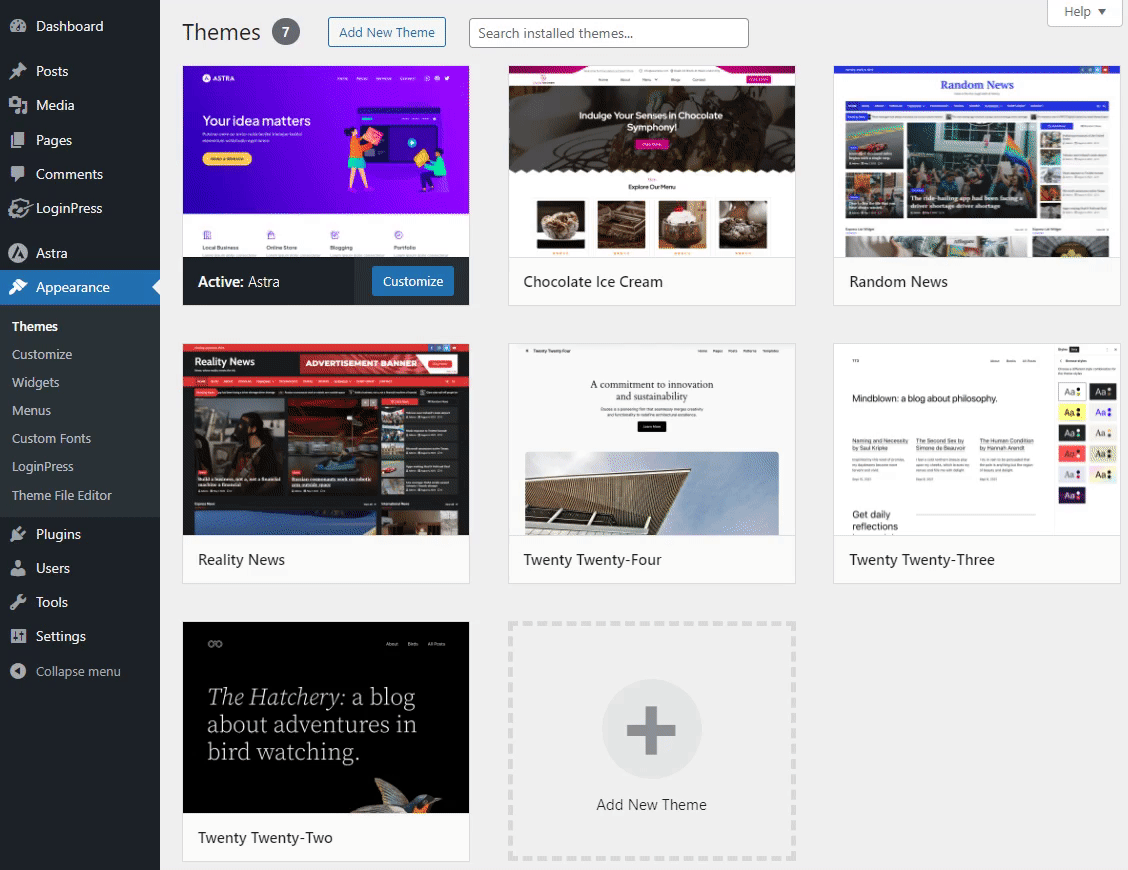
Task: Click the Random News theme name label
Action: tap(899, 282)
